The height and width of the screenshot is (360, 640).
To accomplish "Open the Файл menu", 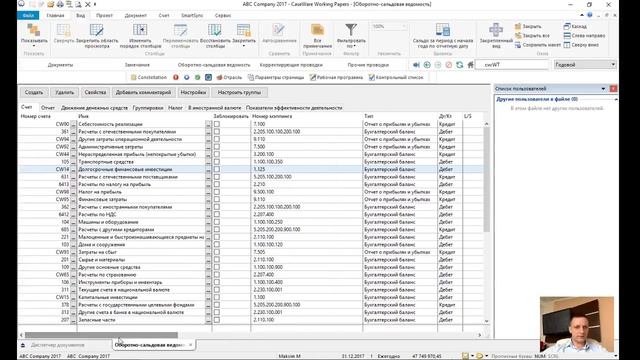I will (x=28, y=16).
